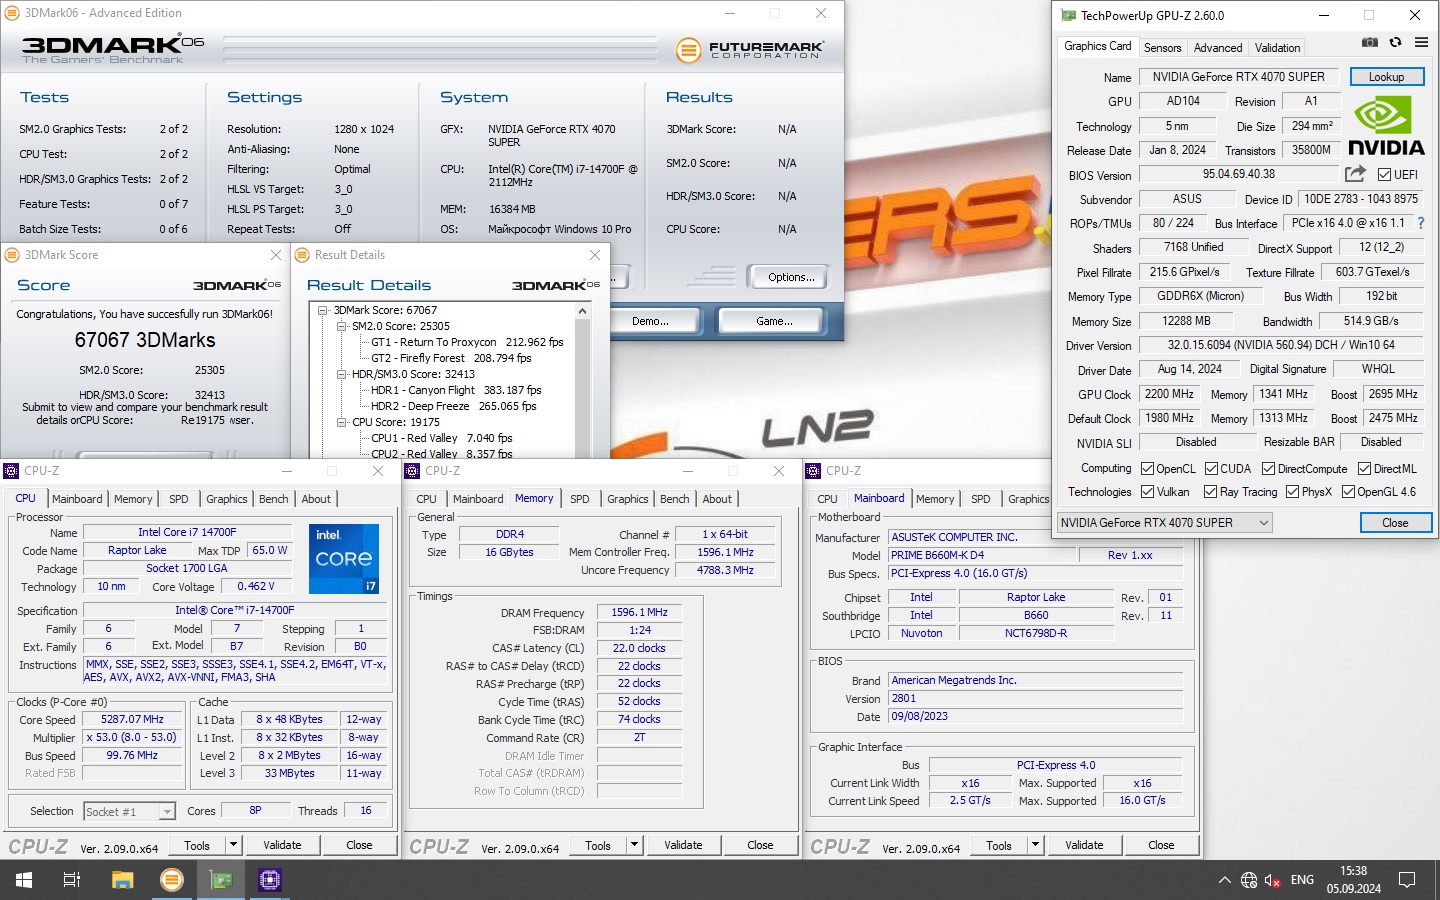This screenshot has height=900, width=1440.
Task: Click the ENG language indicator
Action: click(1302, 880)
